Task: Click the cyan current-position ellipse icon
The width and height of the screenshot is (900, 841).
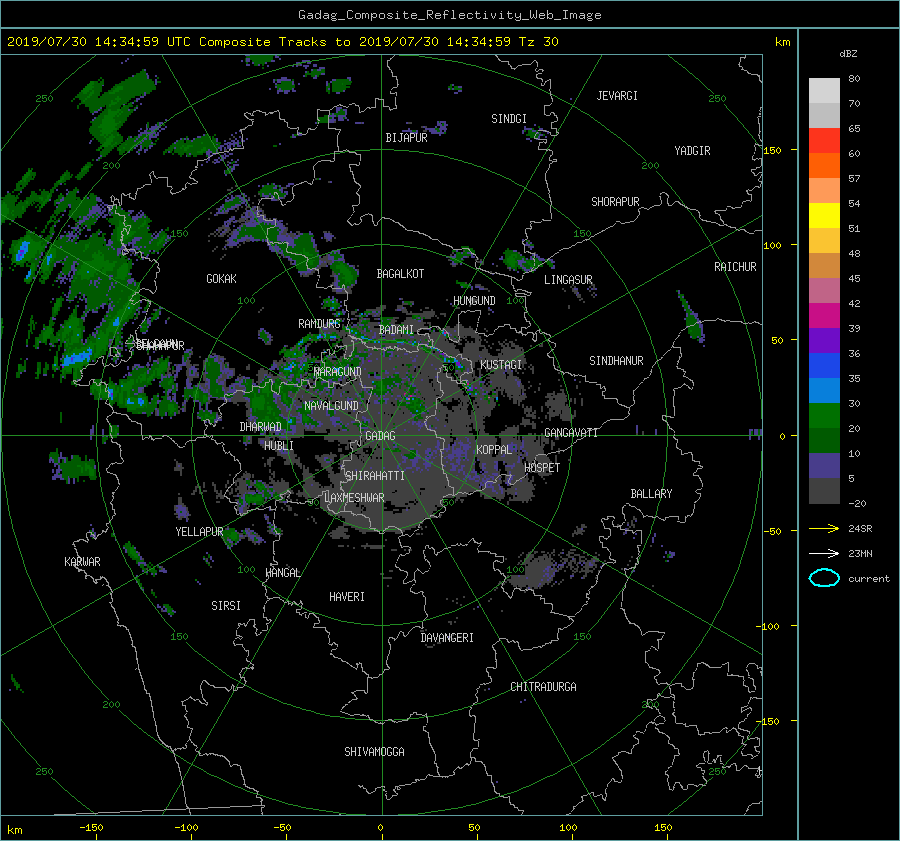Action: tap(824, 578)
